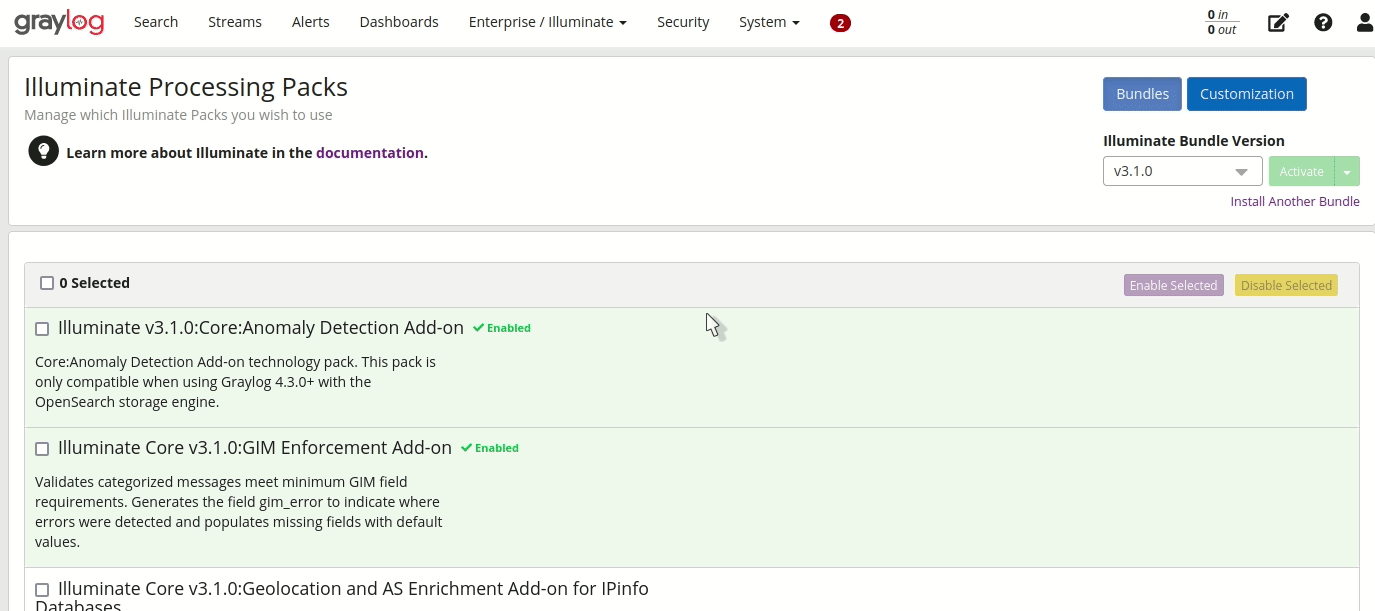
Task: Check the GIM Enforcement Add-on pack
Action: tap(42, 449)
